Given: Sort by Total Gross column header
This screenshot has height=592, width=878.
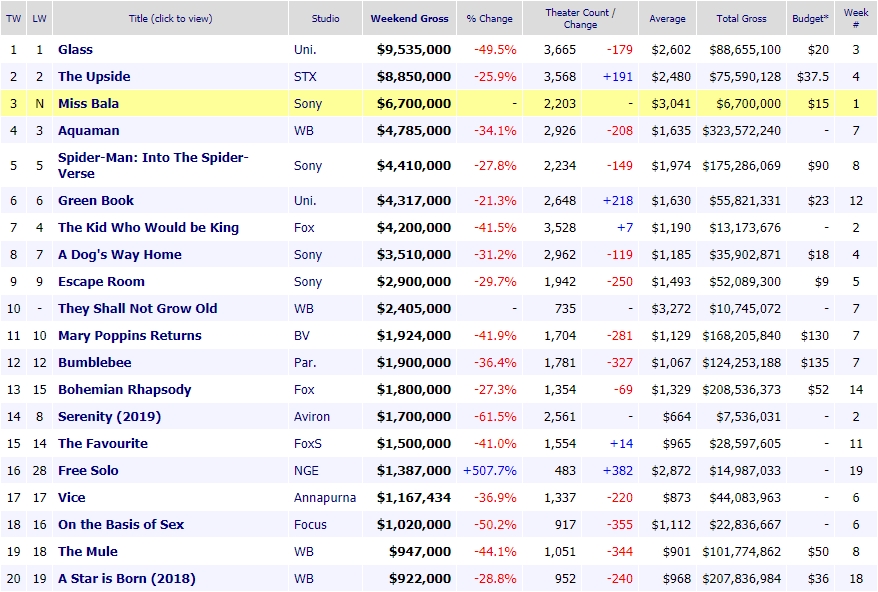Looking at the screenshot, I should (x=741, y=18).
